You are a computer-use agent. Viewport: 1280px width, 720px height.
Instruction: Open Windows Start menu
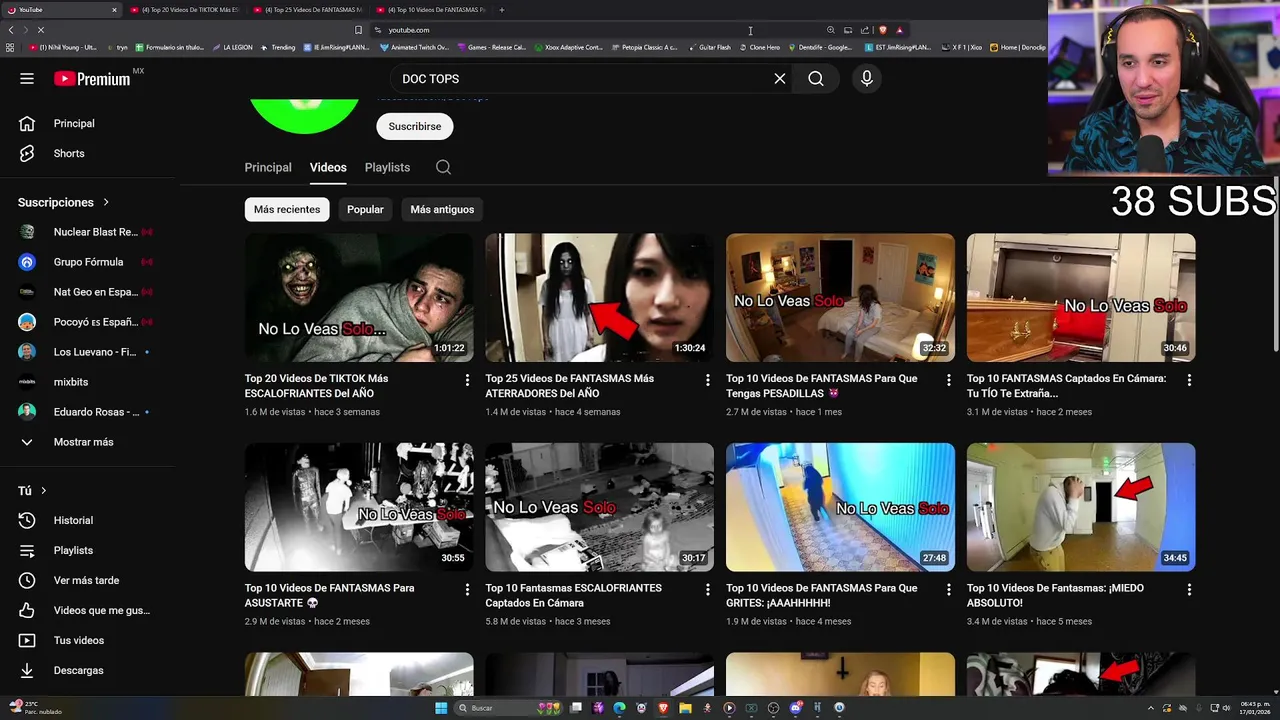pos(441,708)
